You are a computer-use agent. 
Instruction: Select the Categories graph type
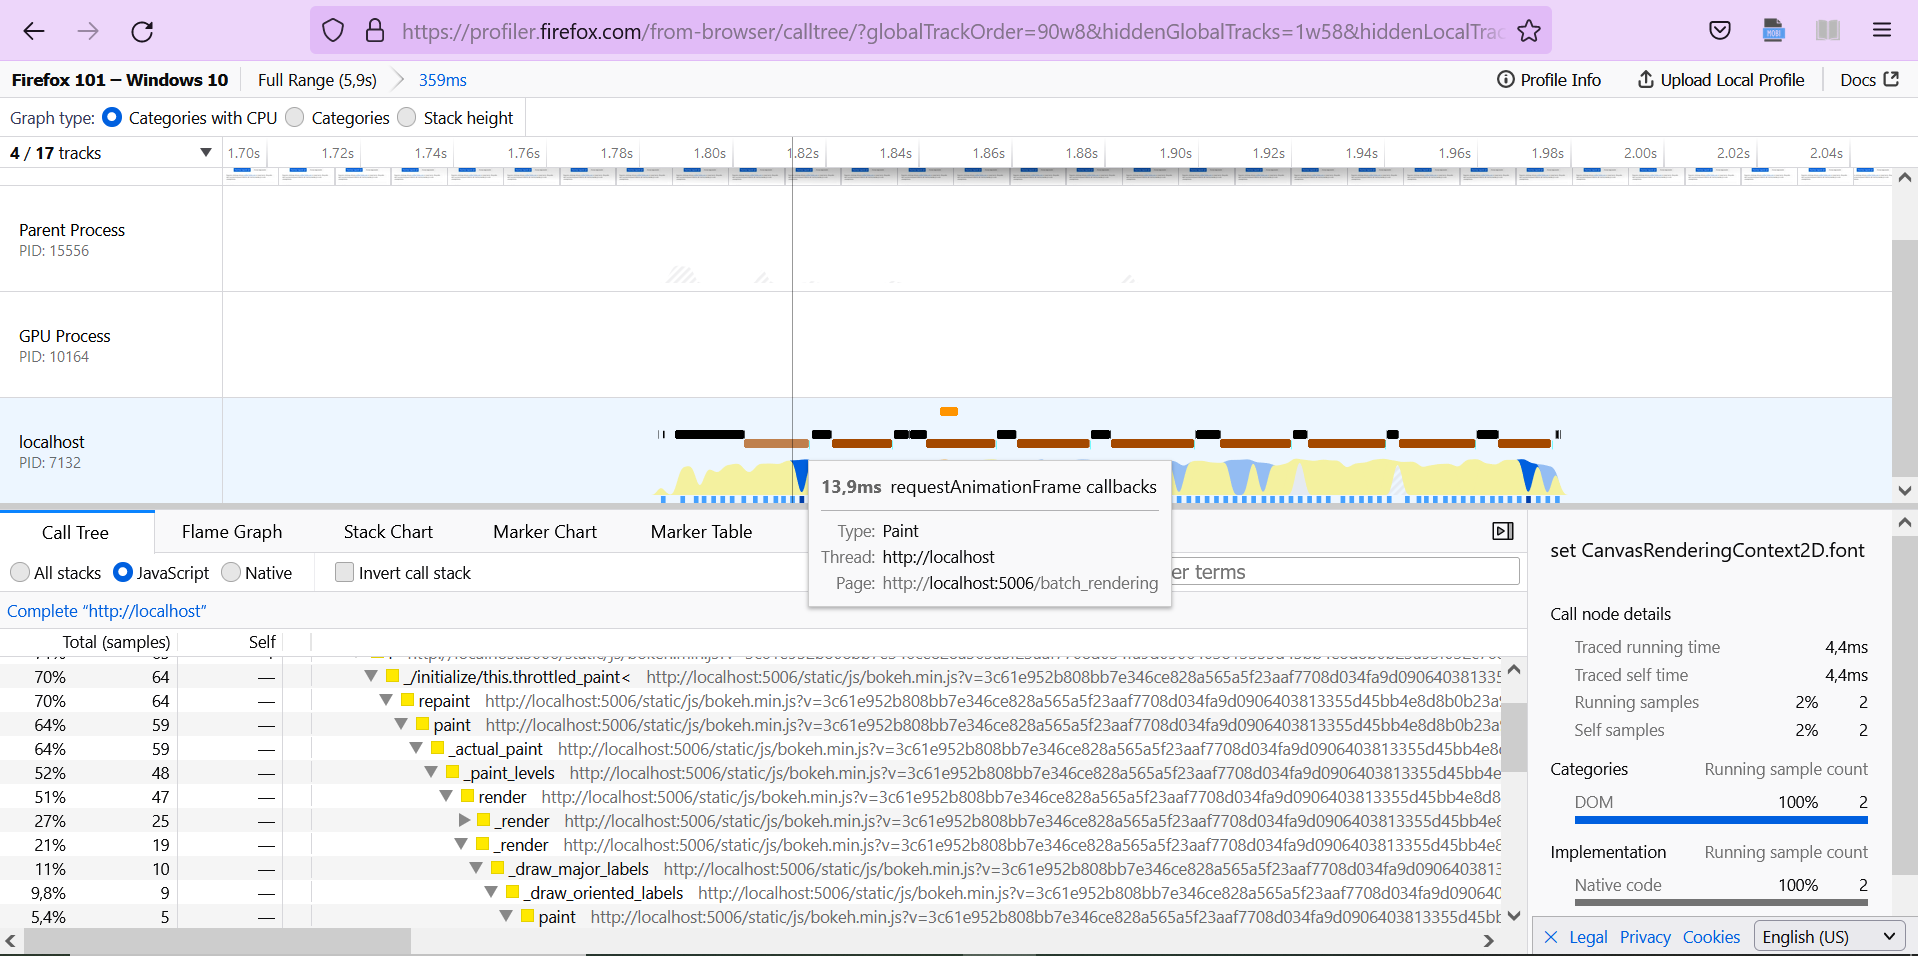tap(294, 117)
